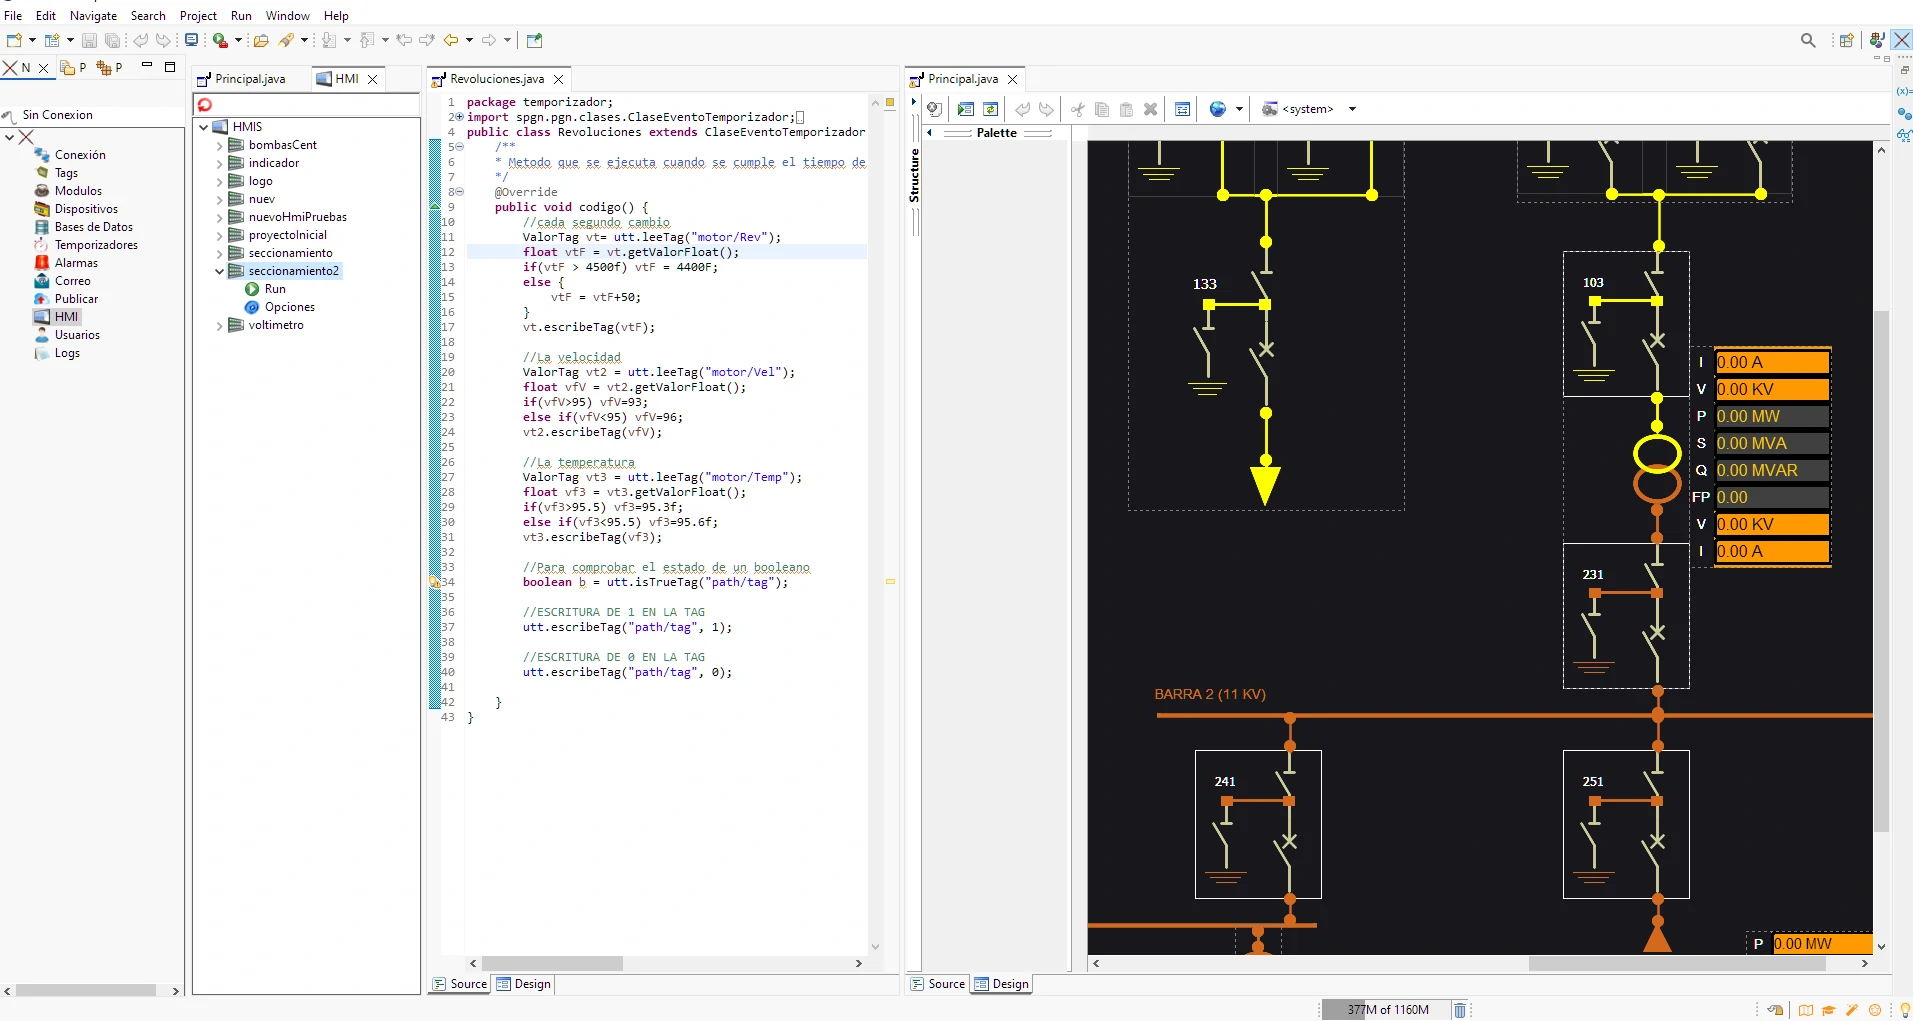The height and width of the screenshot is (1021, 1913).
Task: Collapse the seccionamiento2 node
Action: 218,270
